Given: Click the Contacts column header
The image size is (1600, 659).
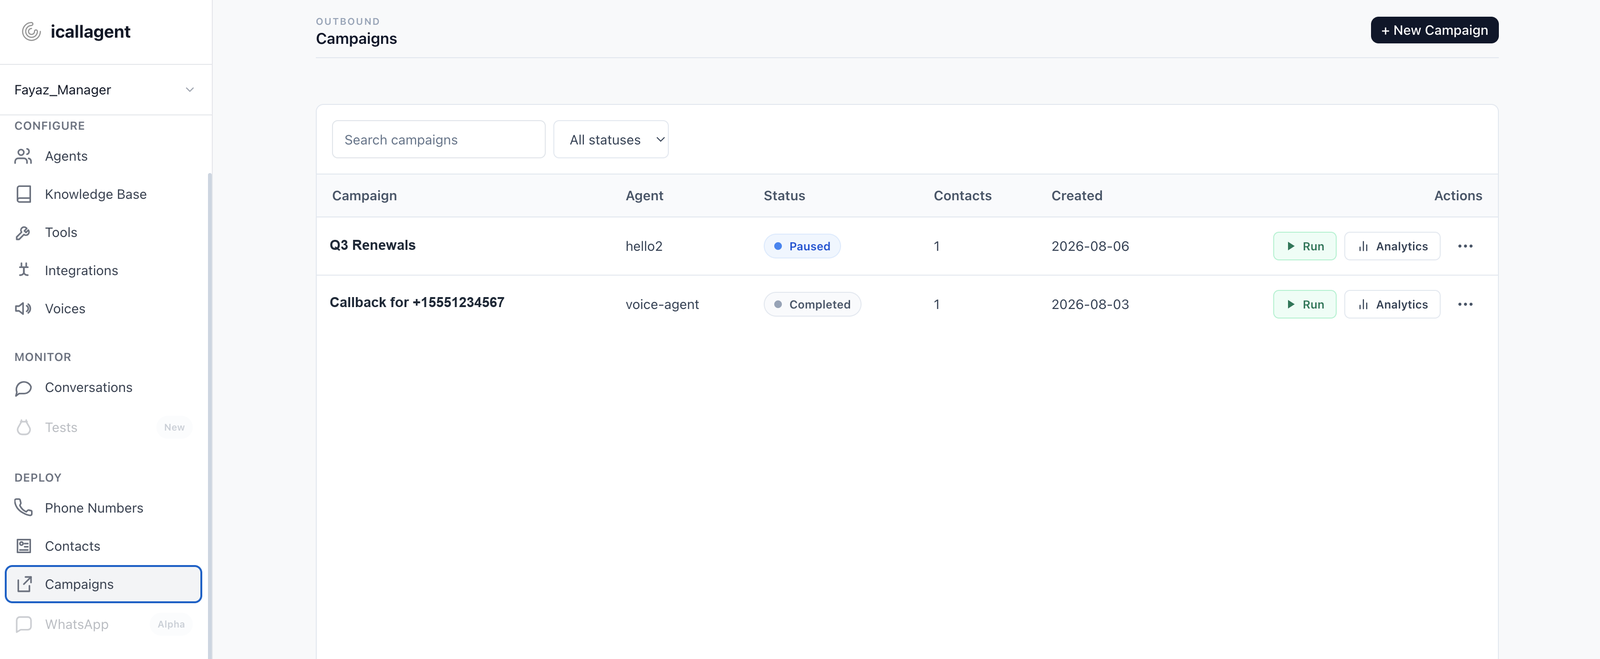Looking at the screenshot, I should coord(963,196).
